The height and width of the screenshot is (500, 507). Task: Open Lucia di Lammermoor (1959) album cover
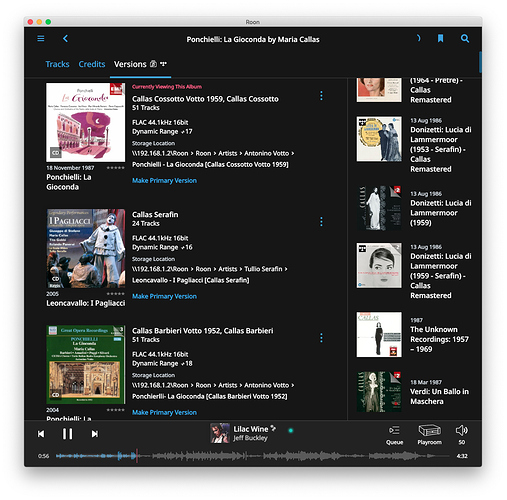point(379,208)
